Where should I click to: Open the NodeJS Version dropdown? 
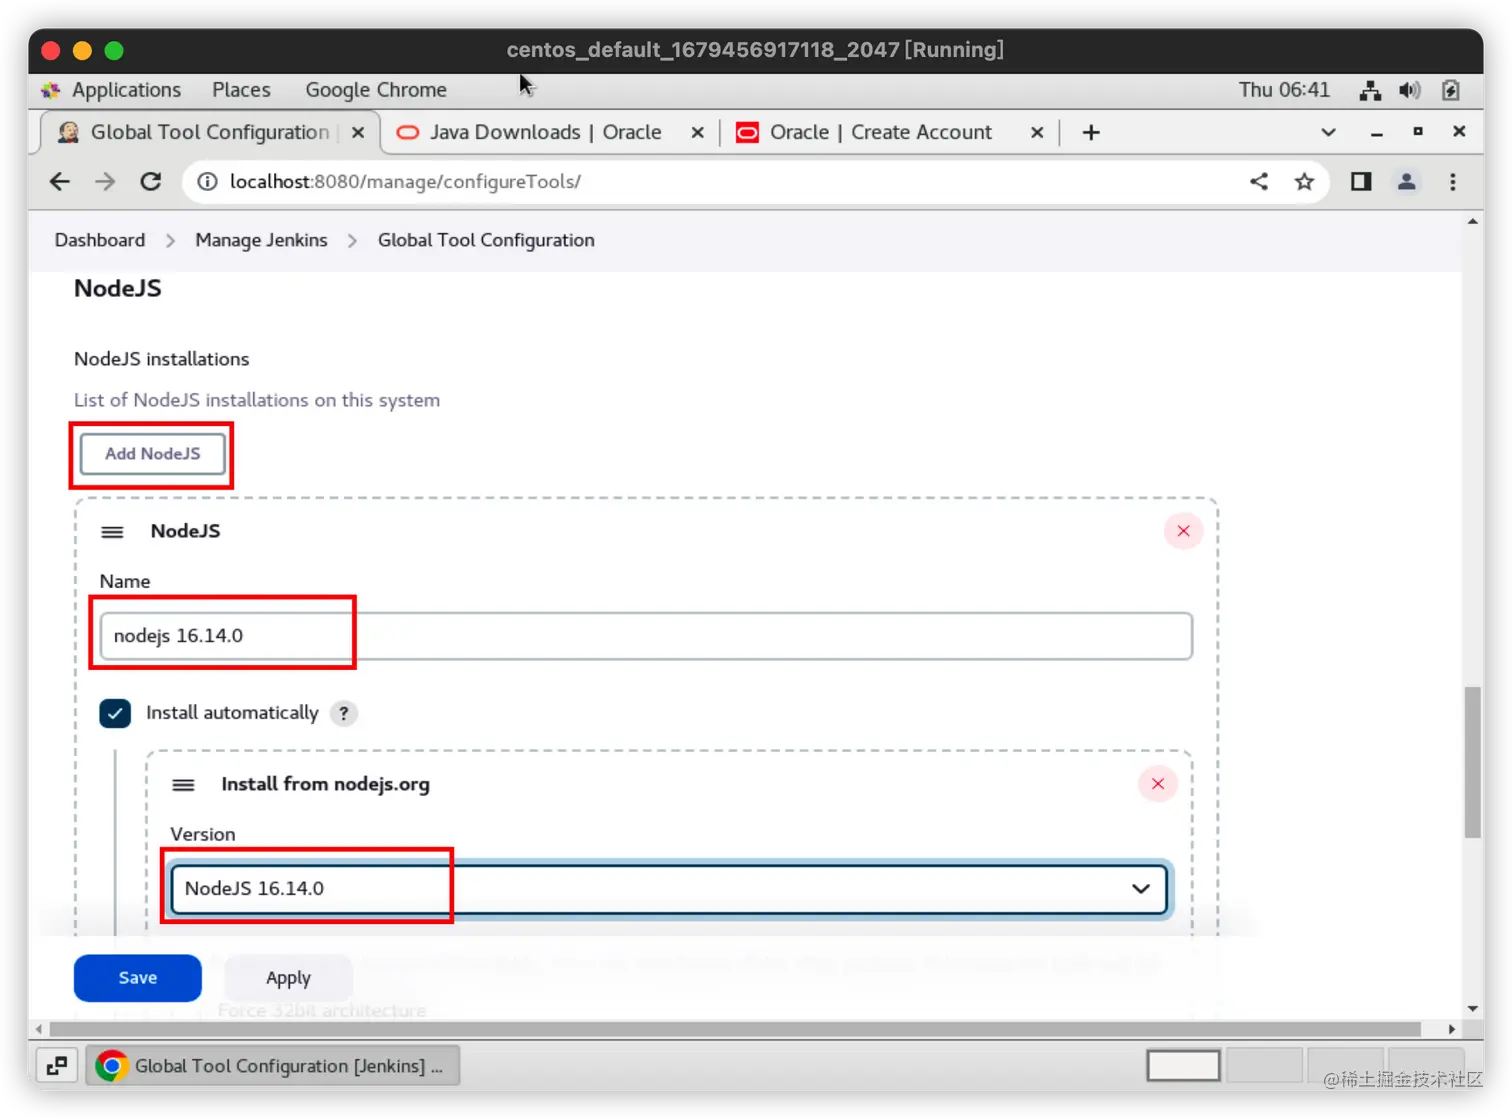coord(669,889)
